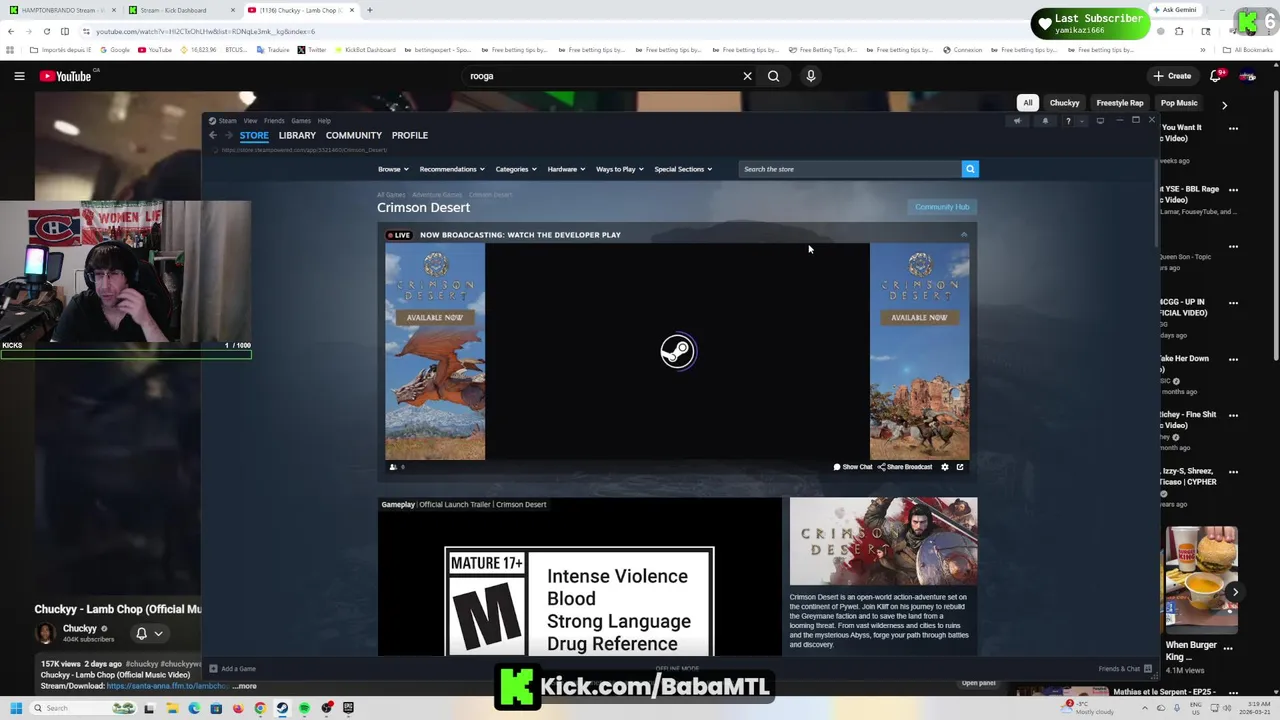Expand Steam Browse dropdown
The image size is (1280, 720).
coord(393,169)
